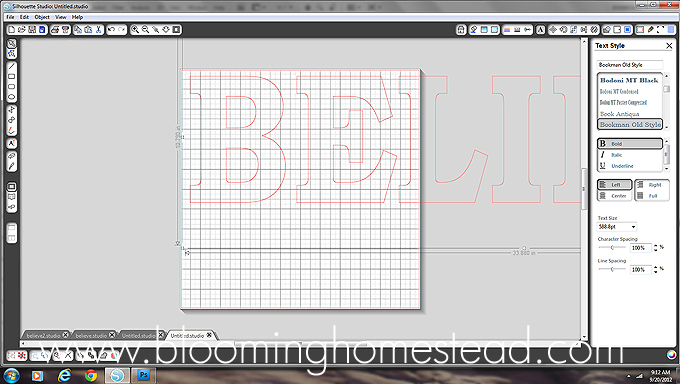680x384 pixels.
Task: Open the Rotate window icon
Action: tap(563, 30)
